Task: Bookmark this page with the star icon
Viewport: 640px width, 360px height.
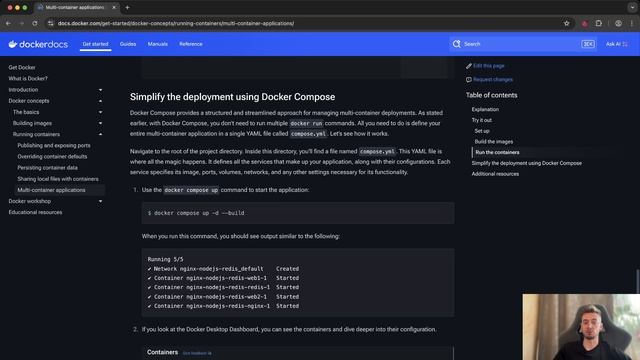Action: click(567, 24)
